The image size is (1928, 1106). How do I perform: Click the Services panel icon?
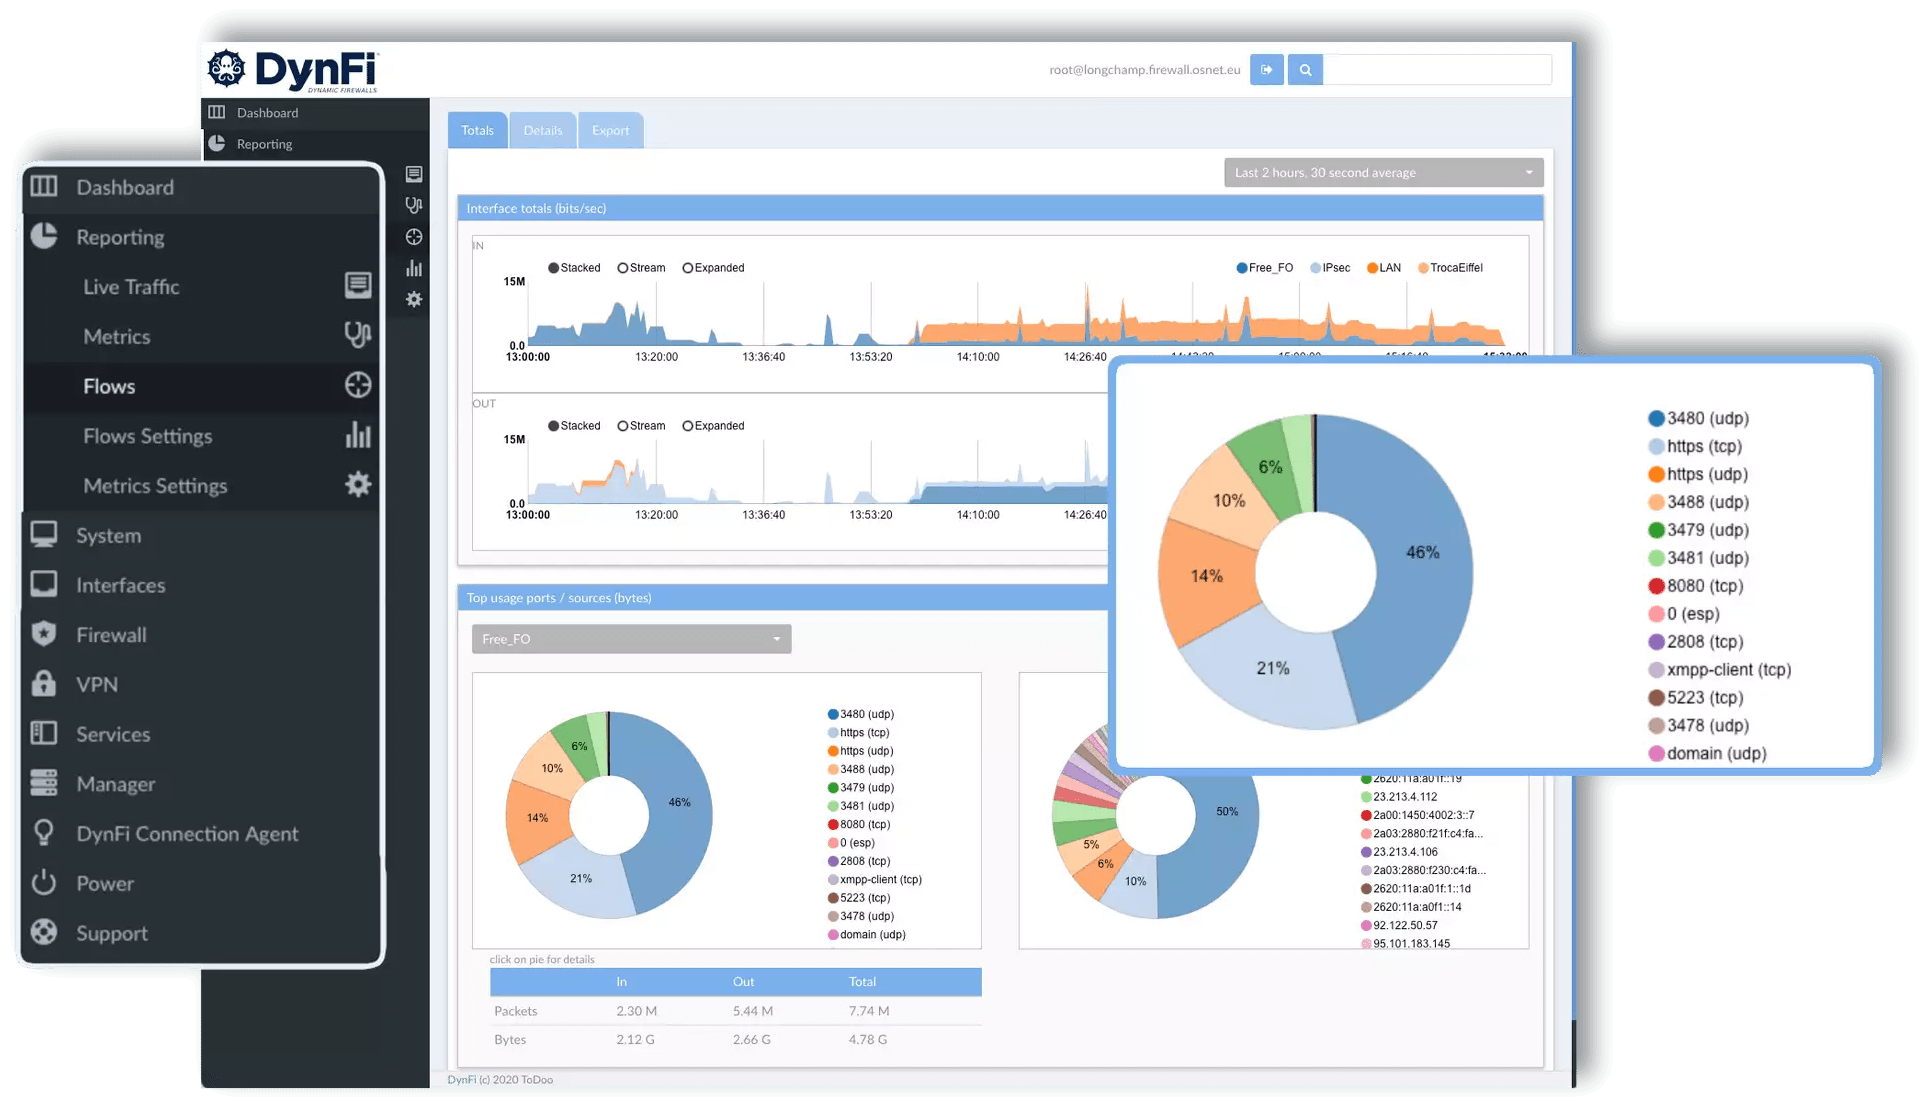click(44, 735)
